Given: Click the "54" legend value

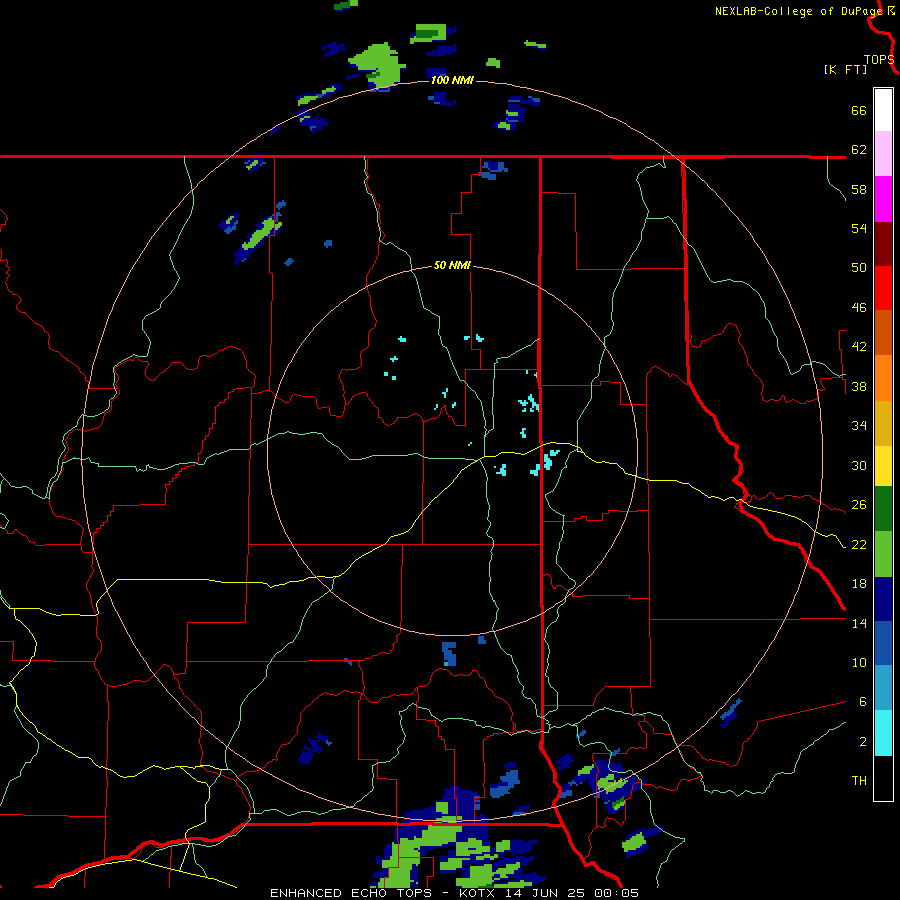Looking at the screenshot, I should pyautogui.click(x=859, y=228).
